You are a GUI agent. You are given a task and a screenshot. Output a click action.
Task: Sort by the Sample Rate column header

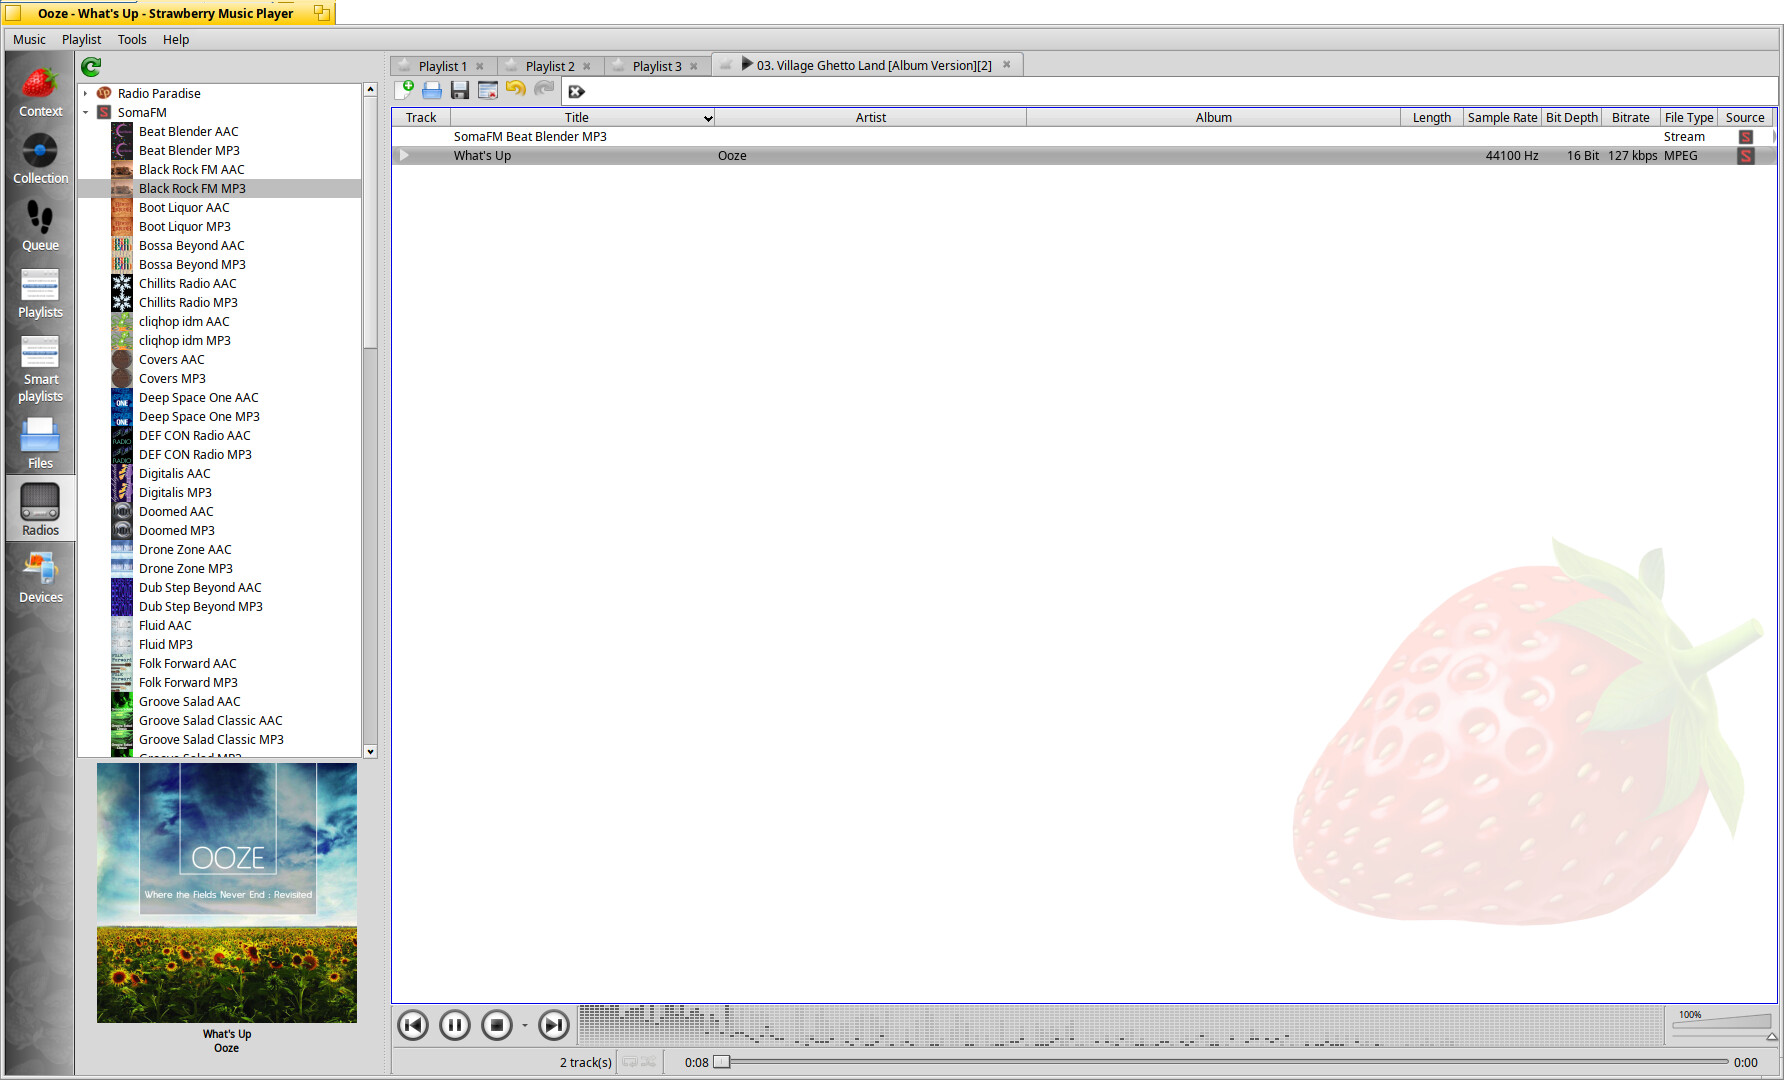1502,118
